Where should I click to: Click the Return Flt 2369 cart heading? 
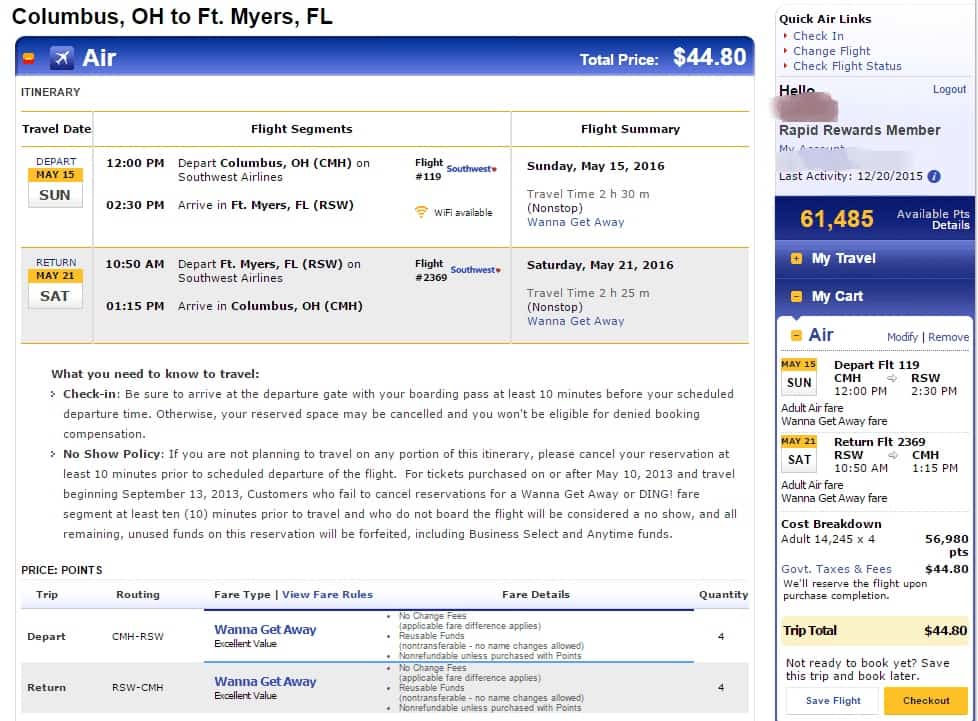[x=879, y=442]
